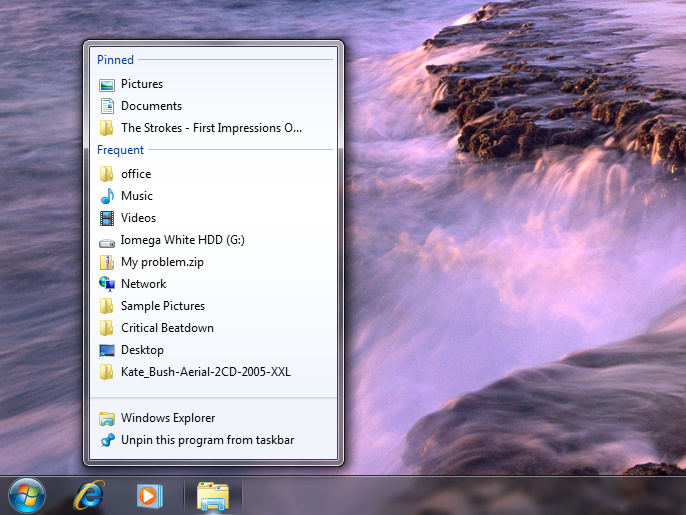Screen dimensions: 686x515
Task: Launch Windows Explorer from jump list
Action: (167, 418)
